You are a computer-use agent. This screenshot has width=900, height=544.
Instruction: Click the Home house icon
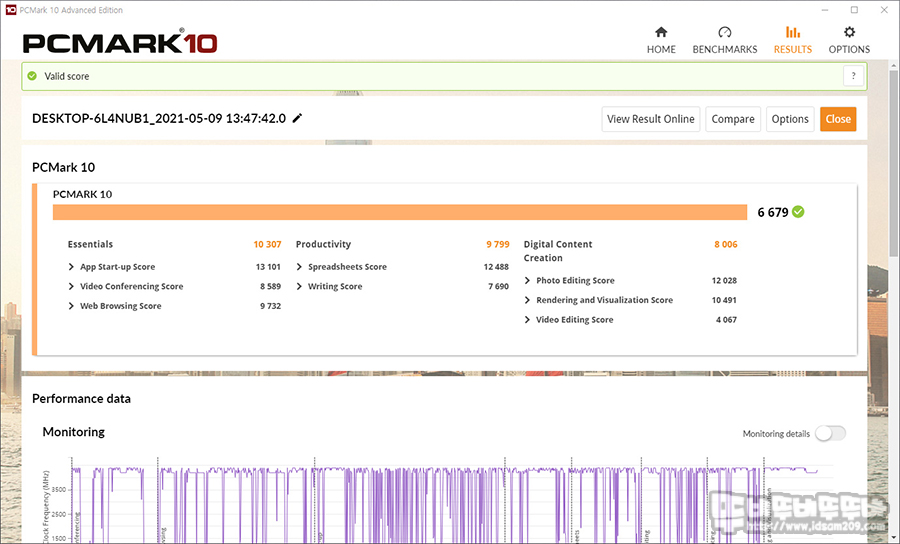tap(661, 32)
